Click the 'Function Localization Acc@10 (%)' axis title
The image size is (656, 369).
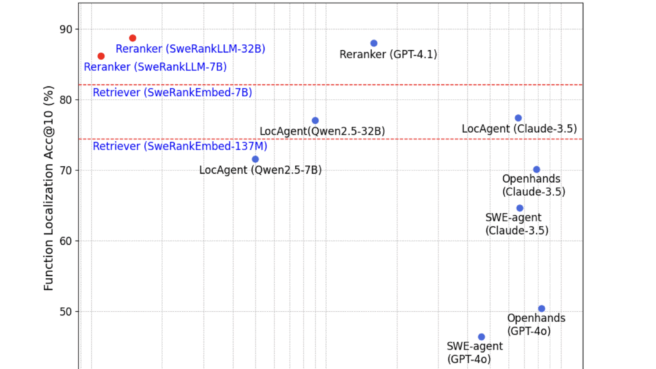tap(49, 188)
